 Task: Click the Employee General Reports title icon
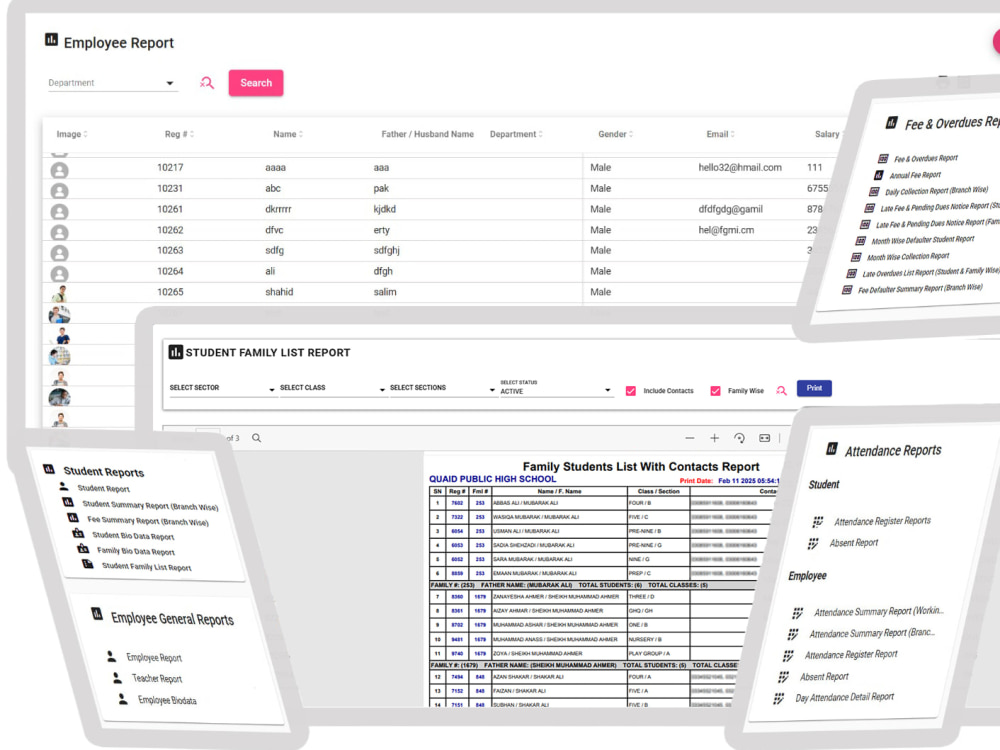pos(97,614)
